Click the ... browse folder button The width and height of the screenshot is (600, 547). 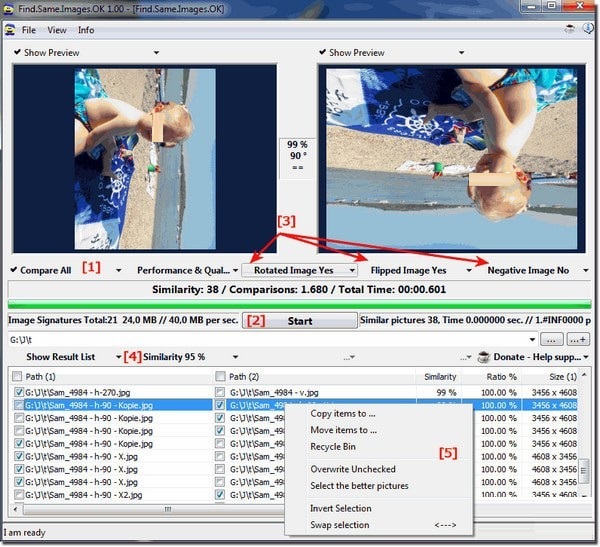(551, 340)
